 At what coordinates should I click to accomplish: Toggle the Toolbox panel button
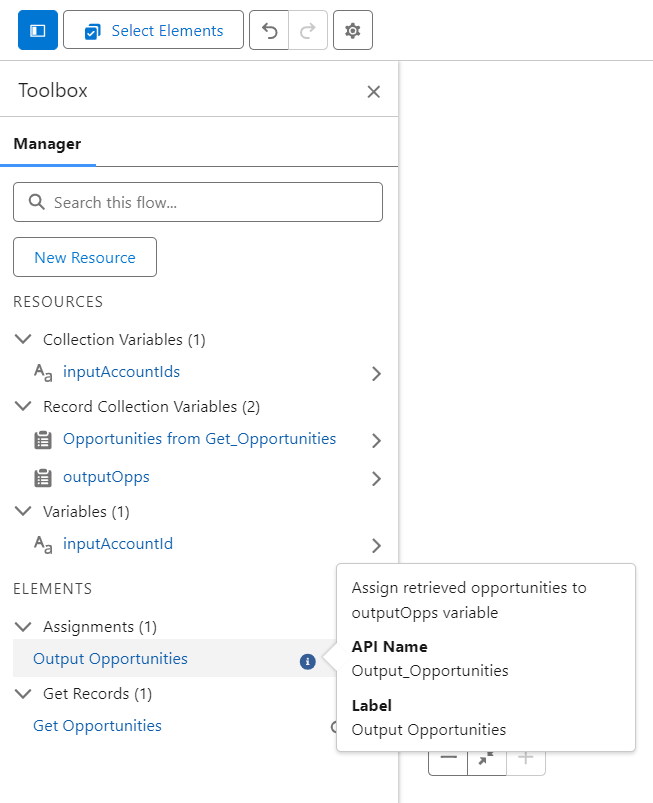[38, 30]
